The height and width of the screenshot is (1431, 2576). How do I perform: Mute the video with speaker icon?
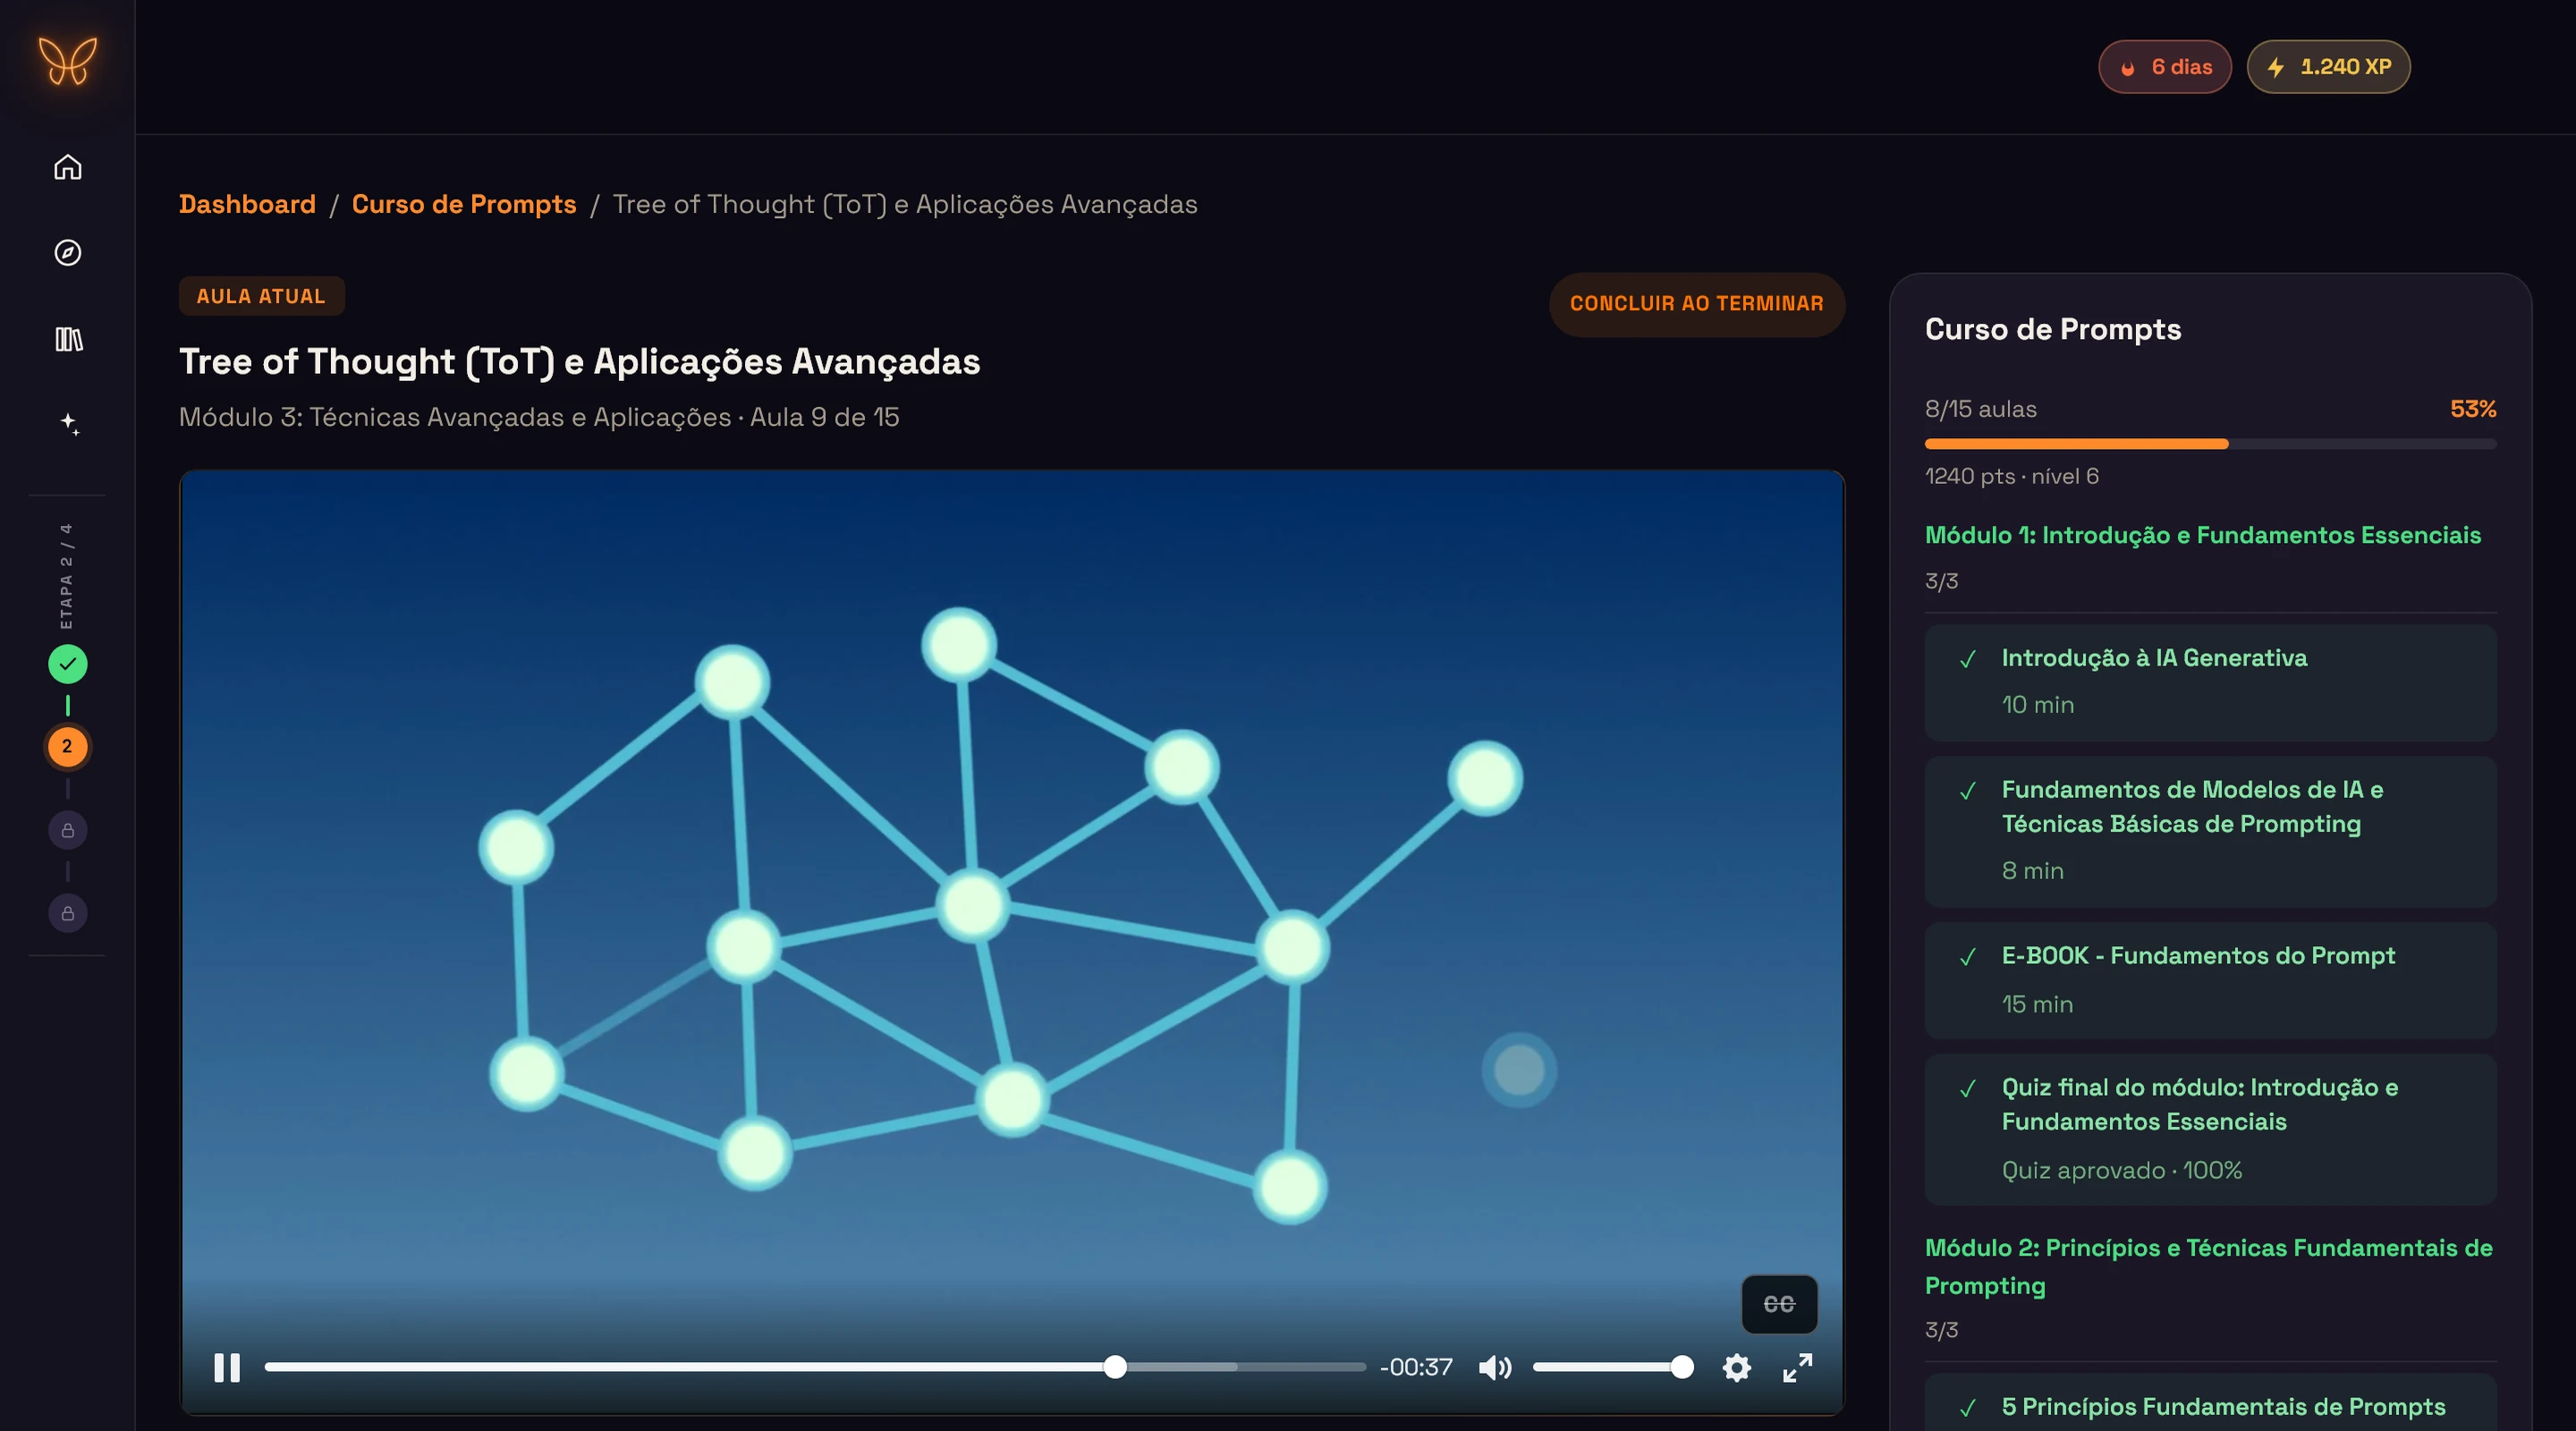point(1495,1367)
